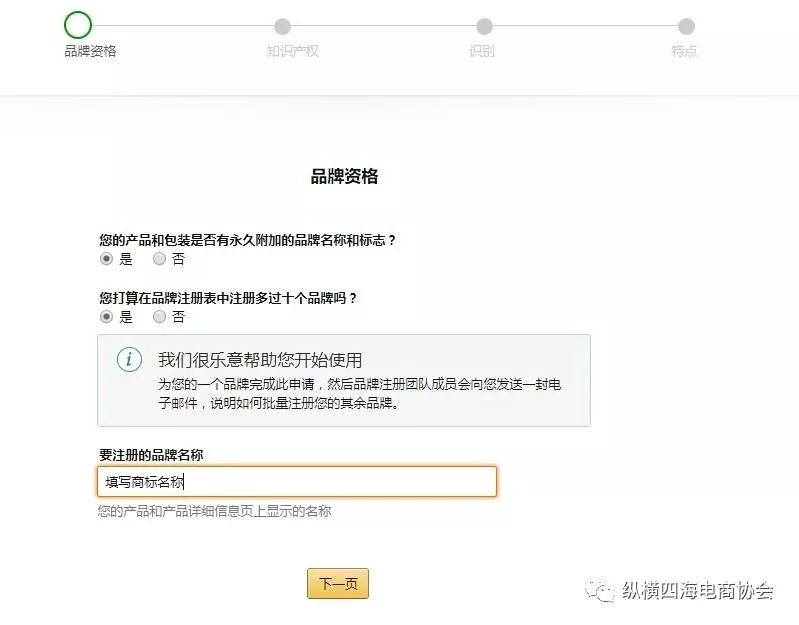Screen dimensions: 799x625
Task: Click the 品牌资格 page heading
Action: [344, 176]
